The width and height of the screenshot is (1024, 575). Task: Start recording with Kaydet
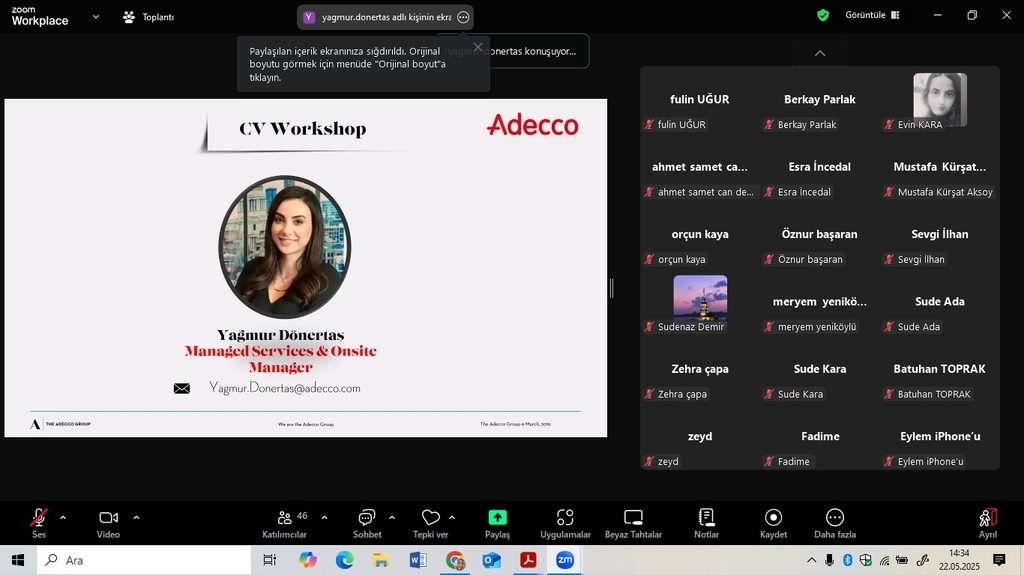coord(773,523)
